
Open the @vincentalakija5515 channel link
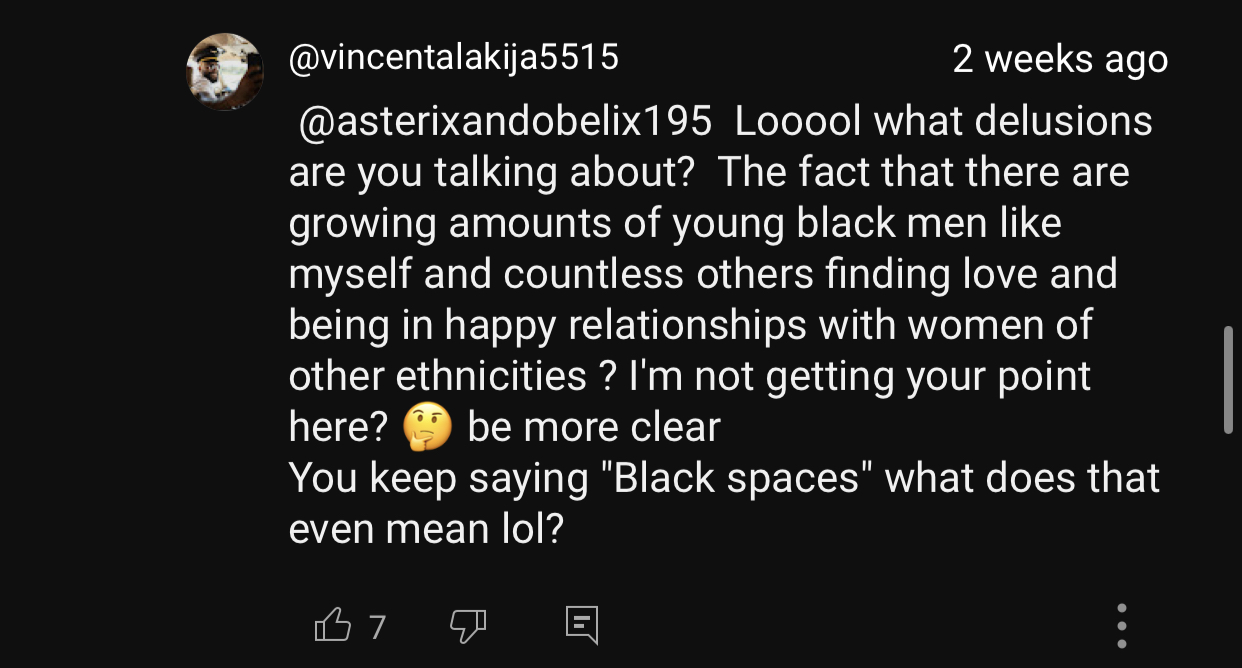tap(454, 58)
